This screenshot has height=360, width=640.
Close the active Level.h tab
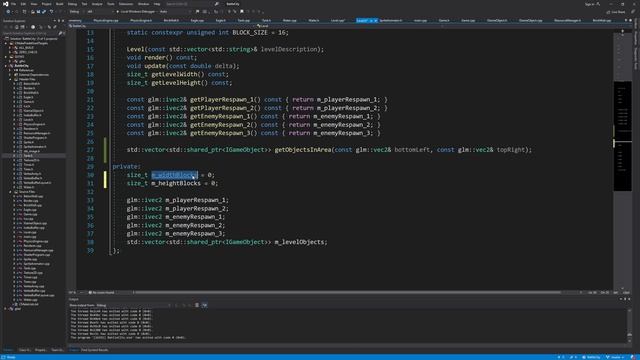click(376, 20)
